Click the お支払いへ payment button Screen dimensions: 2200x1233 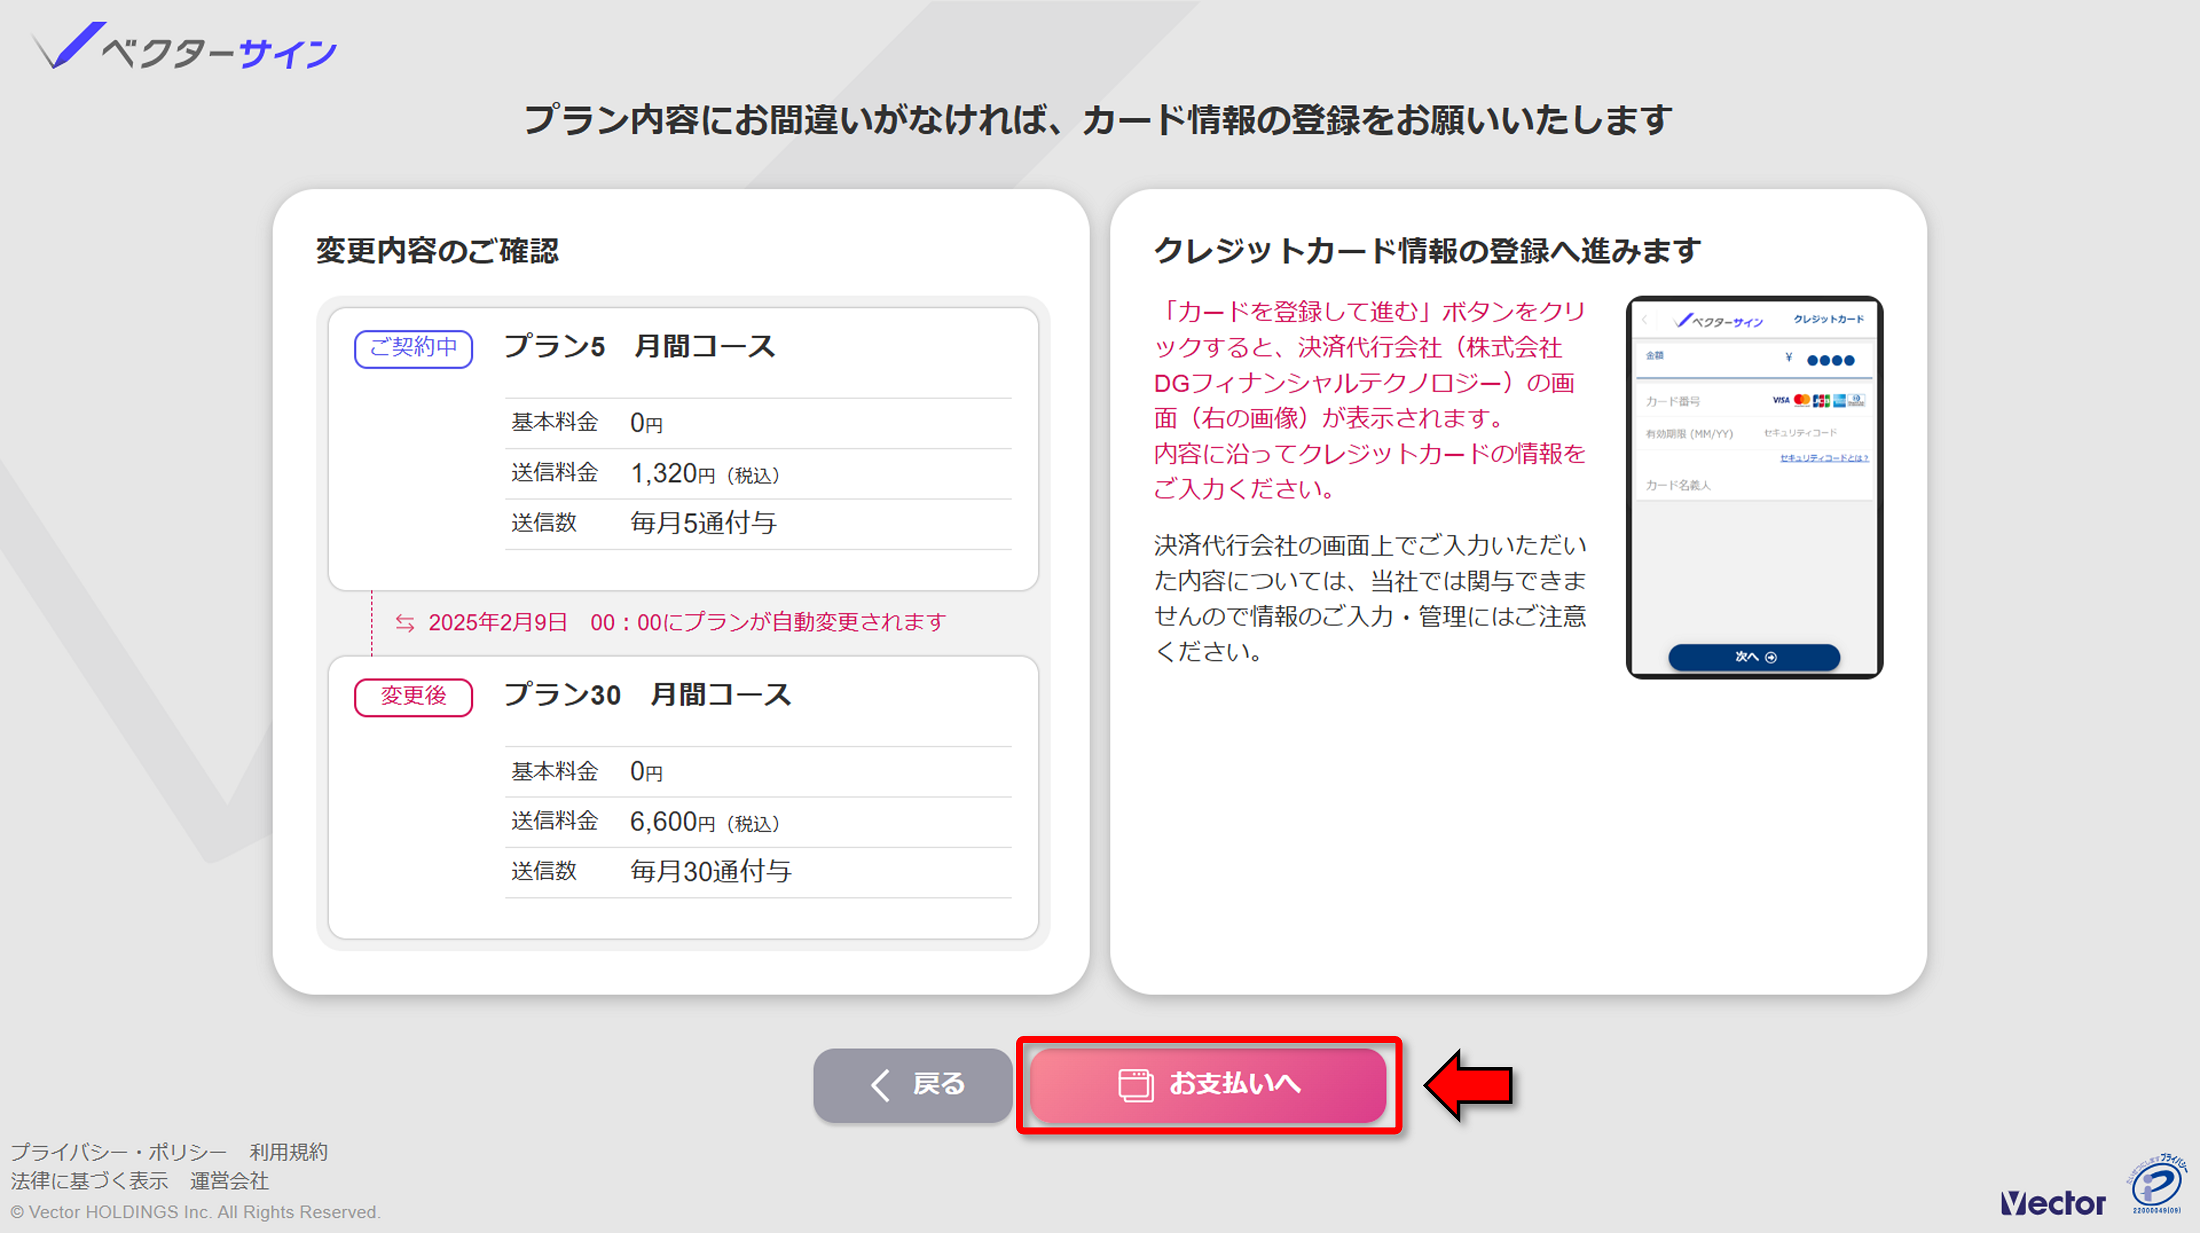coord(1208,1085)
